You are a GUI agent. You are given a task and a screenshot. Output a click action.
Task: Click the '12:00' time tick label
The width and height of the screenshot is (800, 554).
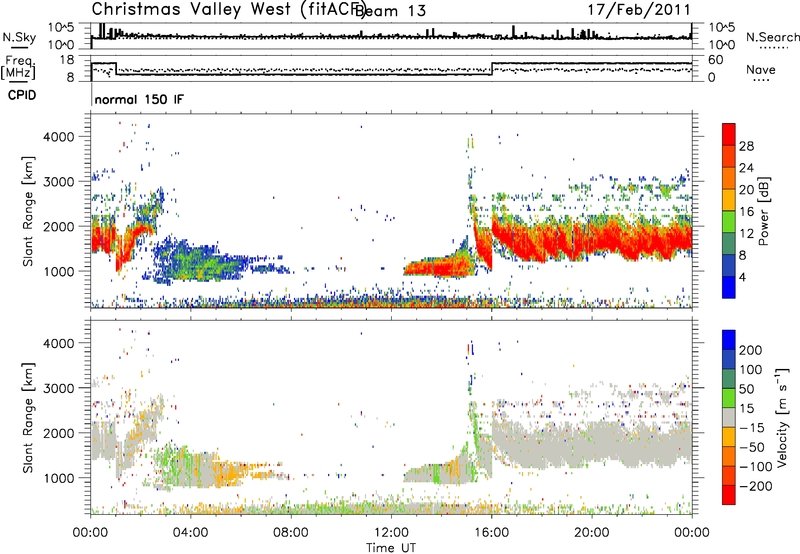point(391,533)
